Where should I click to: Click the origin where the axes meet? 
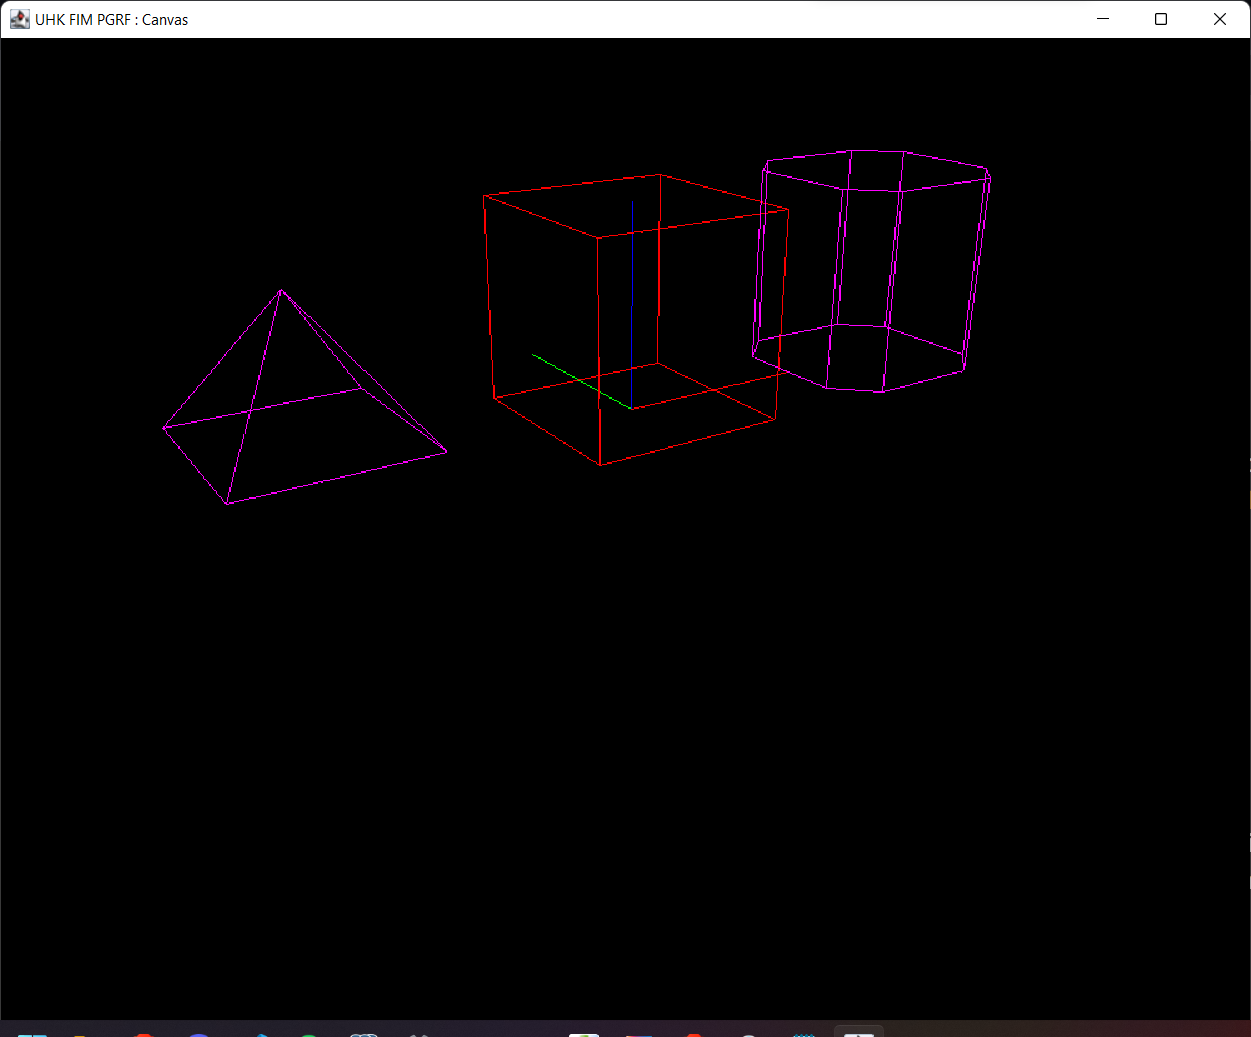(x=631, y=408)
